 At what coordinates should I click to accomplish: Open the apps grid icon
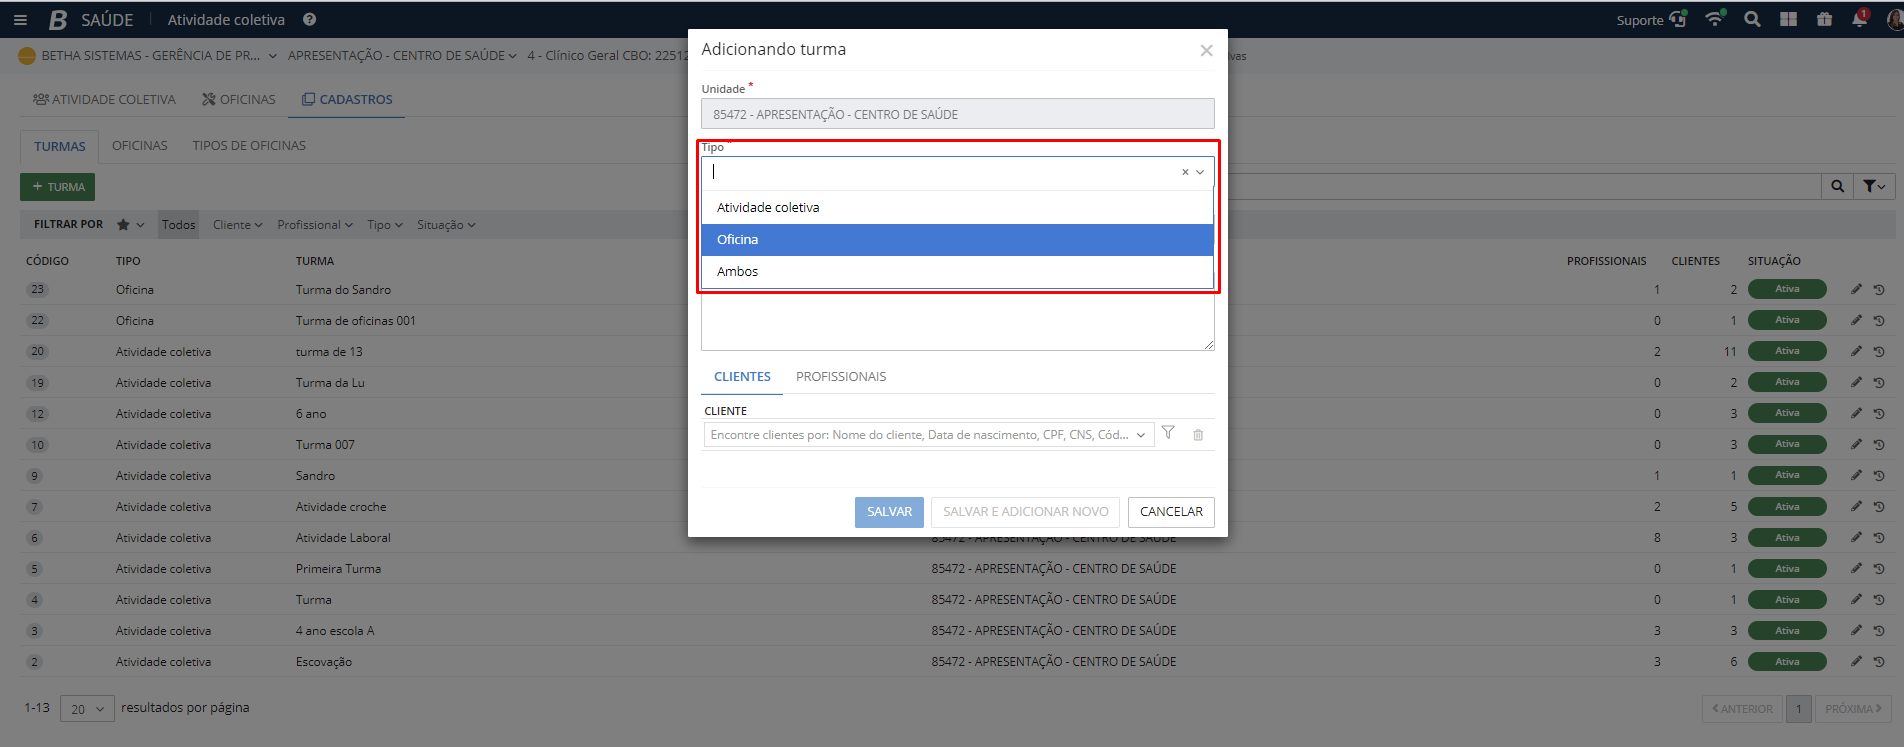coord(1788,19)
